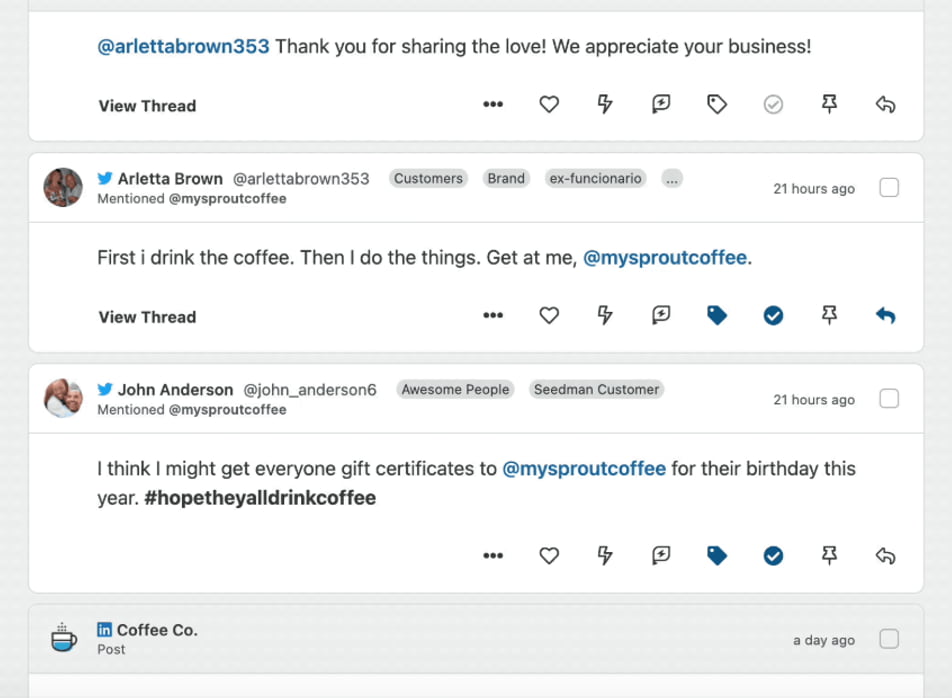This screenshot has height=698, width=952.
Task: Click the Twitter icon beside Arletta Brown's name
Action: click(104, 178)
